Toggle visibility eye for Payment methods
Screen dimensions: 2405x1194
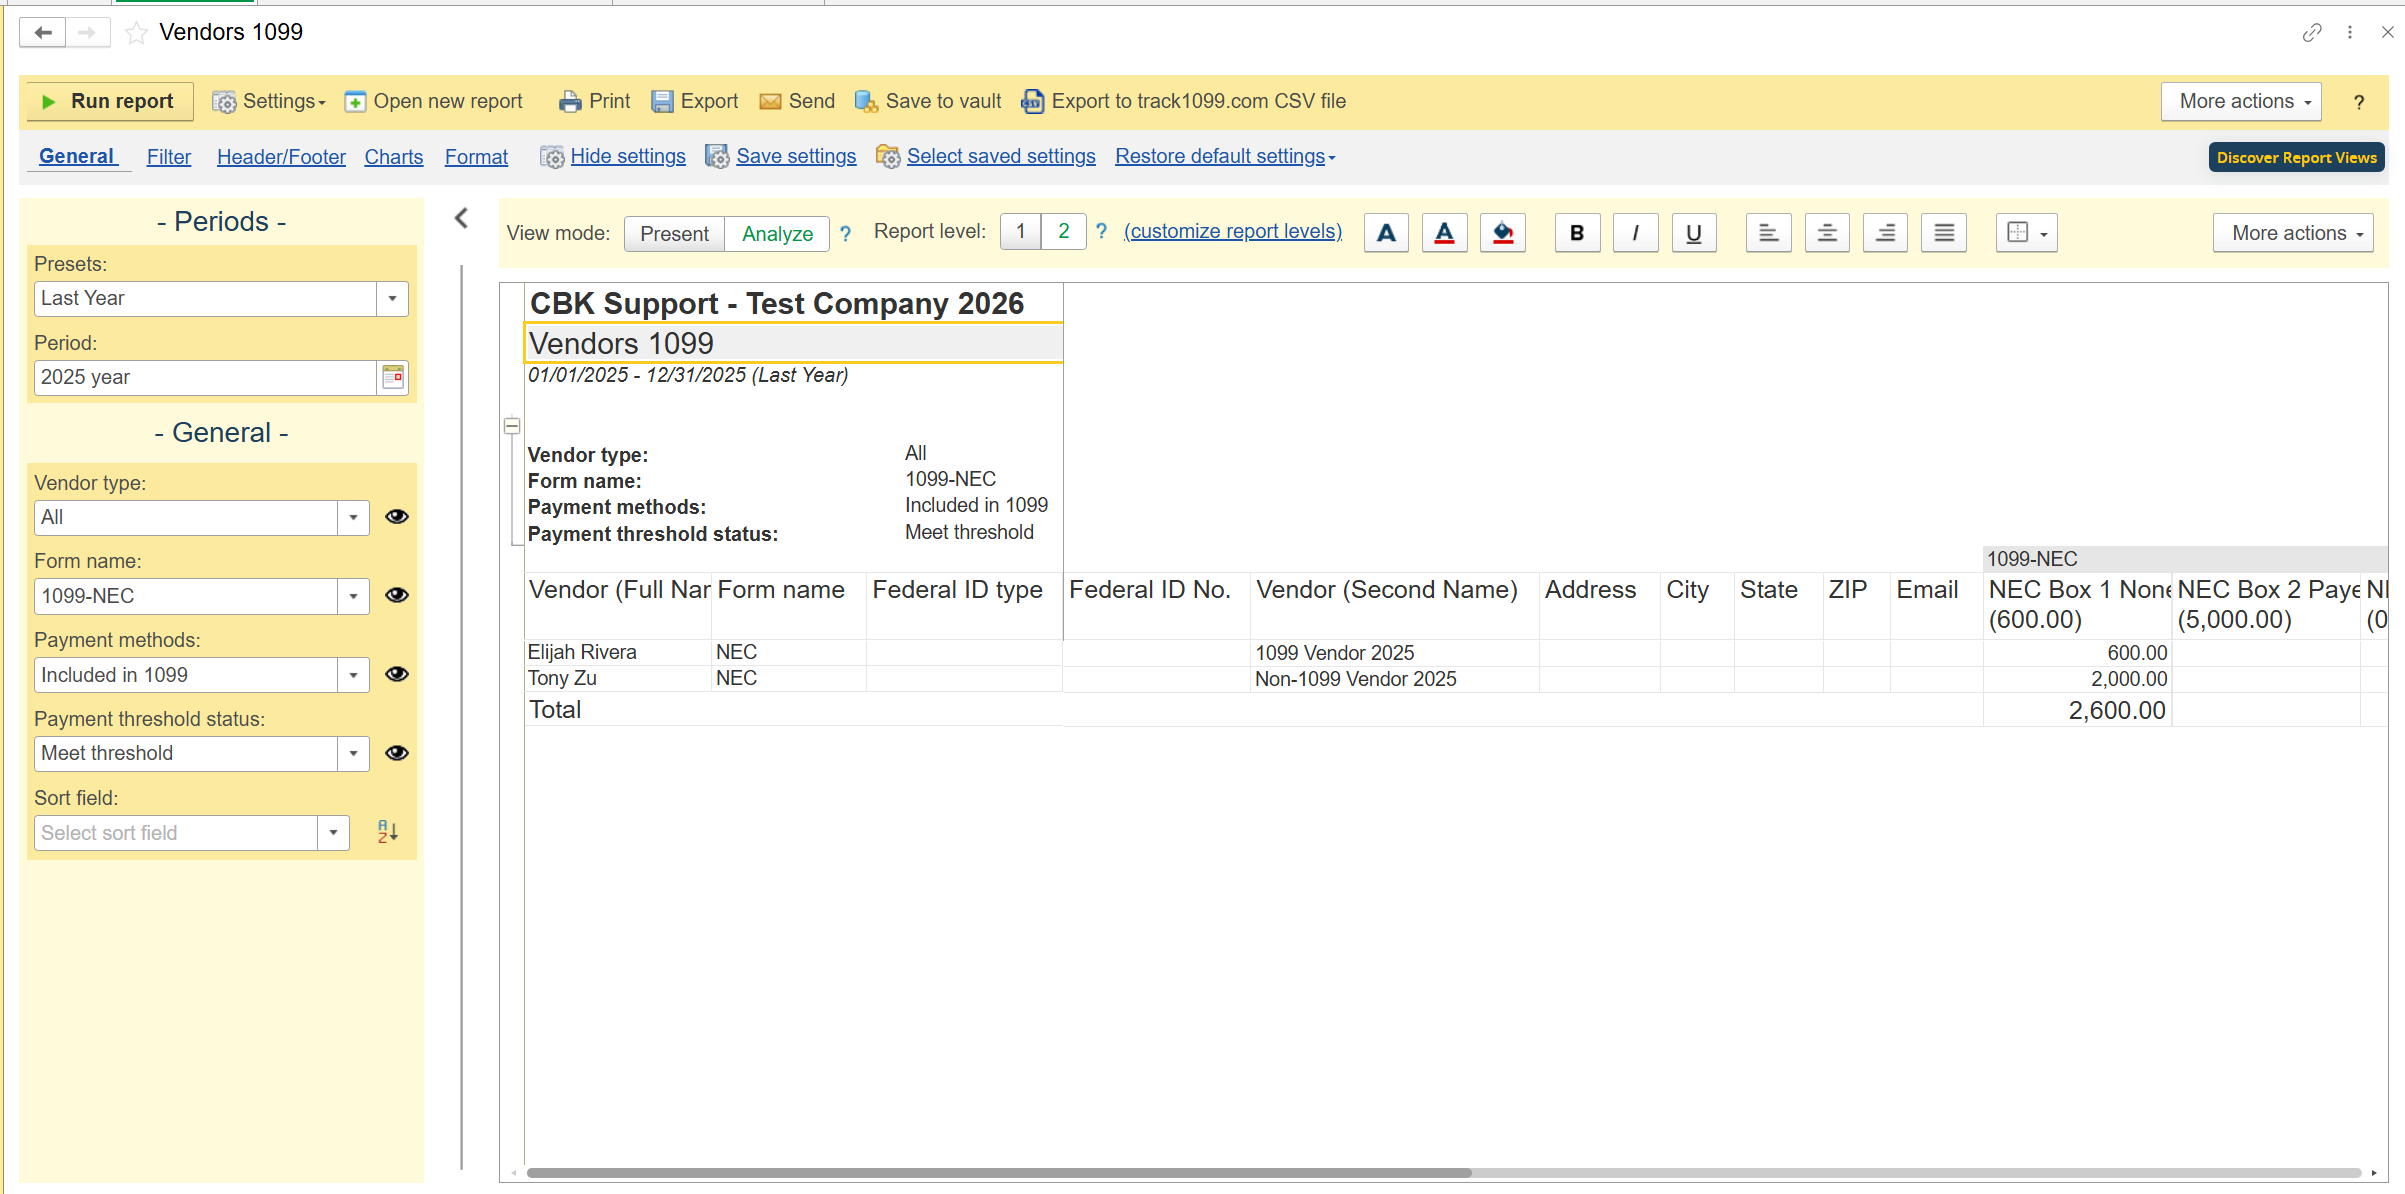click(397, 674)
